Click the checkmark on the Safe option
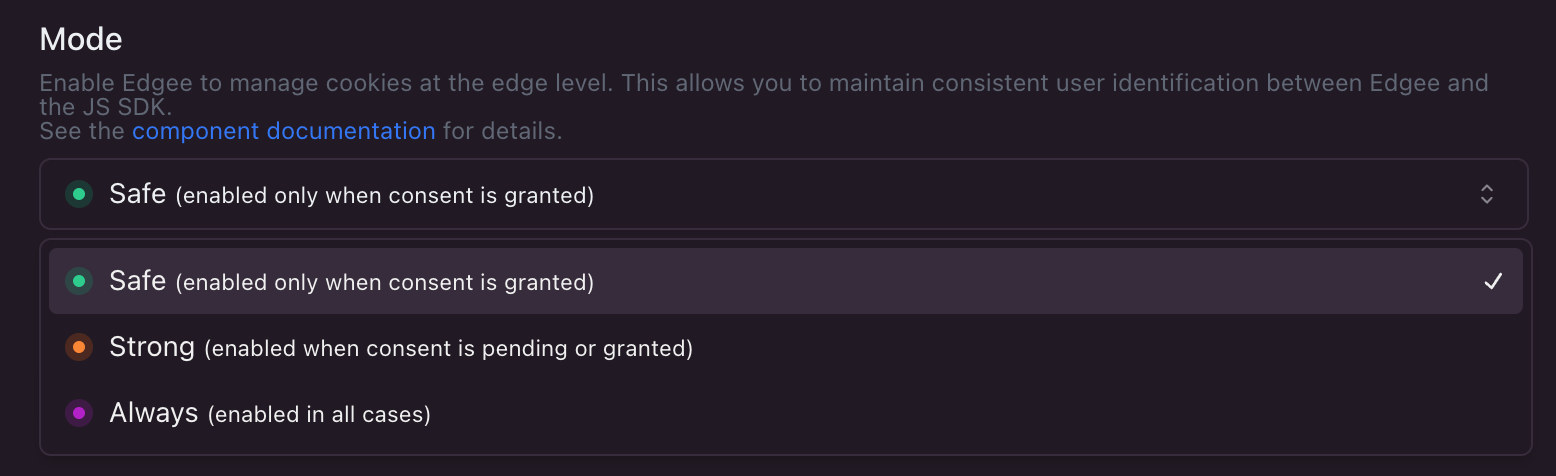The image size is (1556, 476). tap(1493, 282)
